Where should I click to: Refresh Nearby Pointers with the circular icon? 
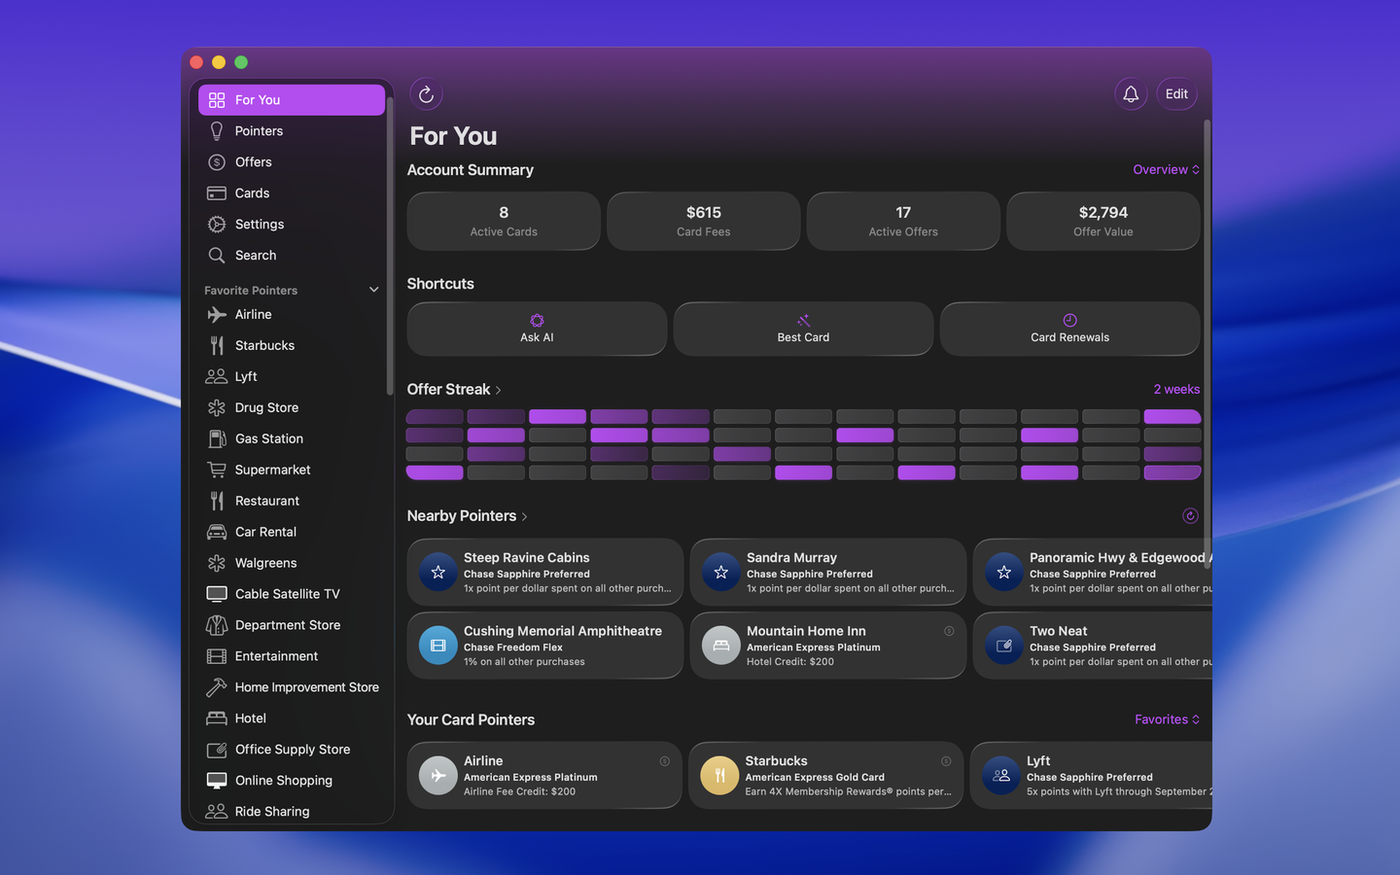pos(1190,516)
